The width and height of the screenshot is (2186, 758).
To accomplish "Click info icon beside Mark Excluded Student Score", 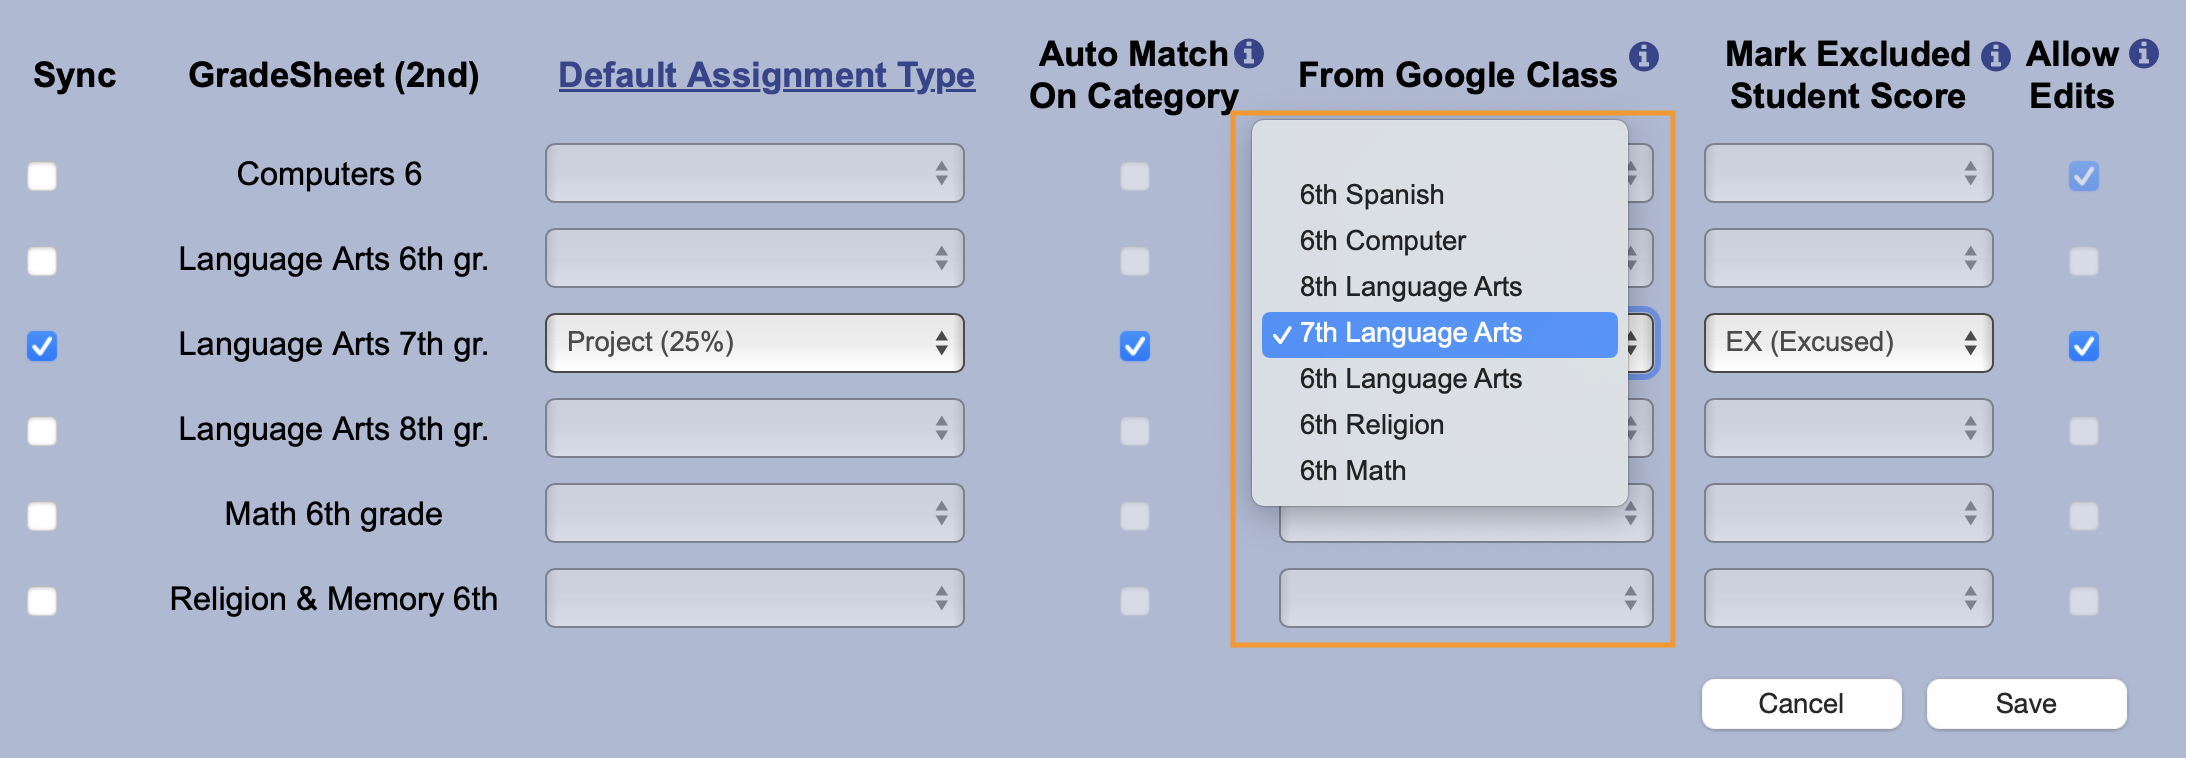I will pos(1996,55).
